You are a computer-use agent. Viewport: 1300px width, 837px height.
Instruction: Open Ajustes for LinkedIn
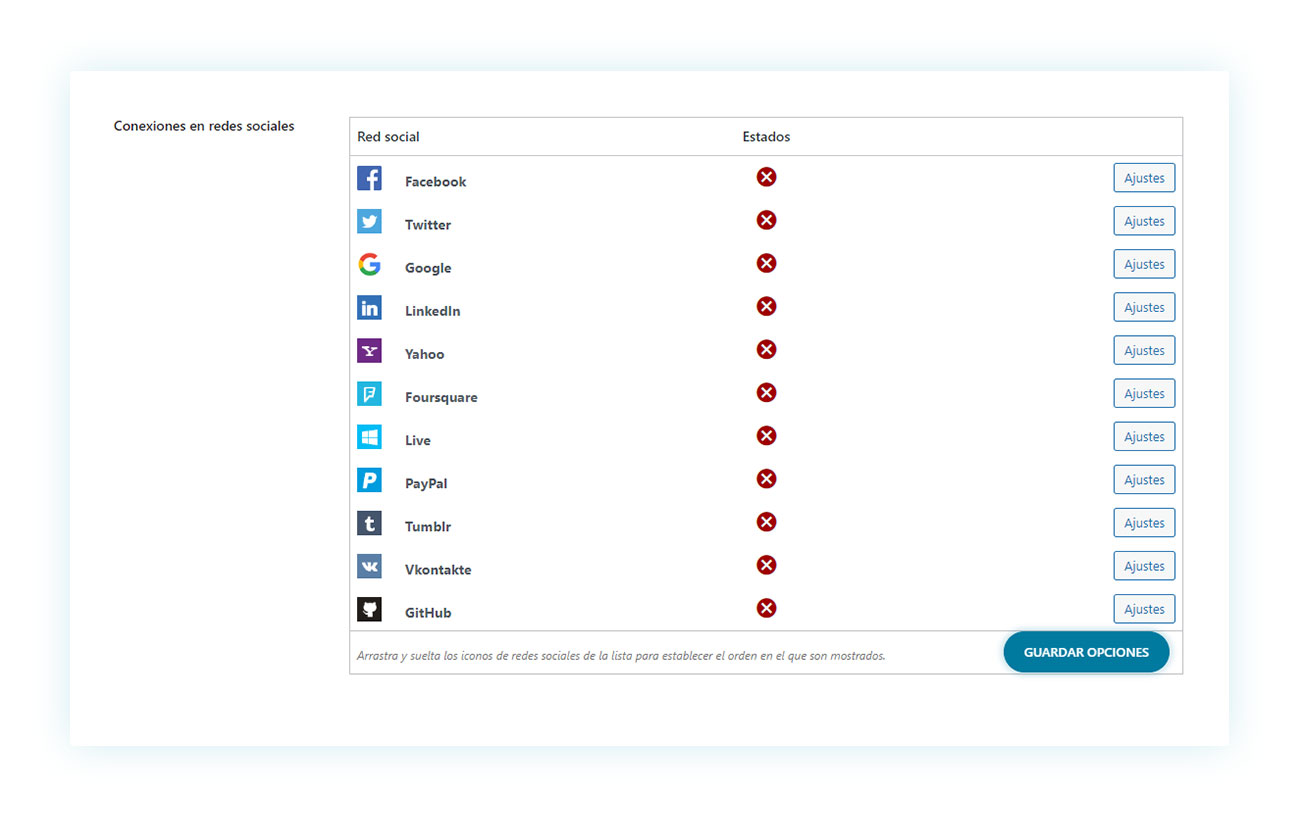(x=1144, y=307)
